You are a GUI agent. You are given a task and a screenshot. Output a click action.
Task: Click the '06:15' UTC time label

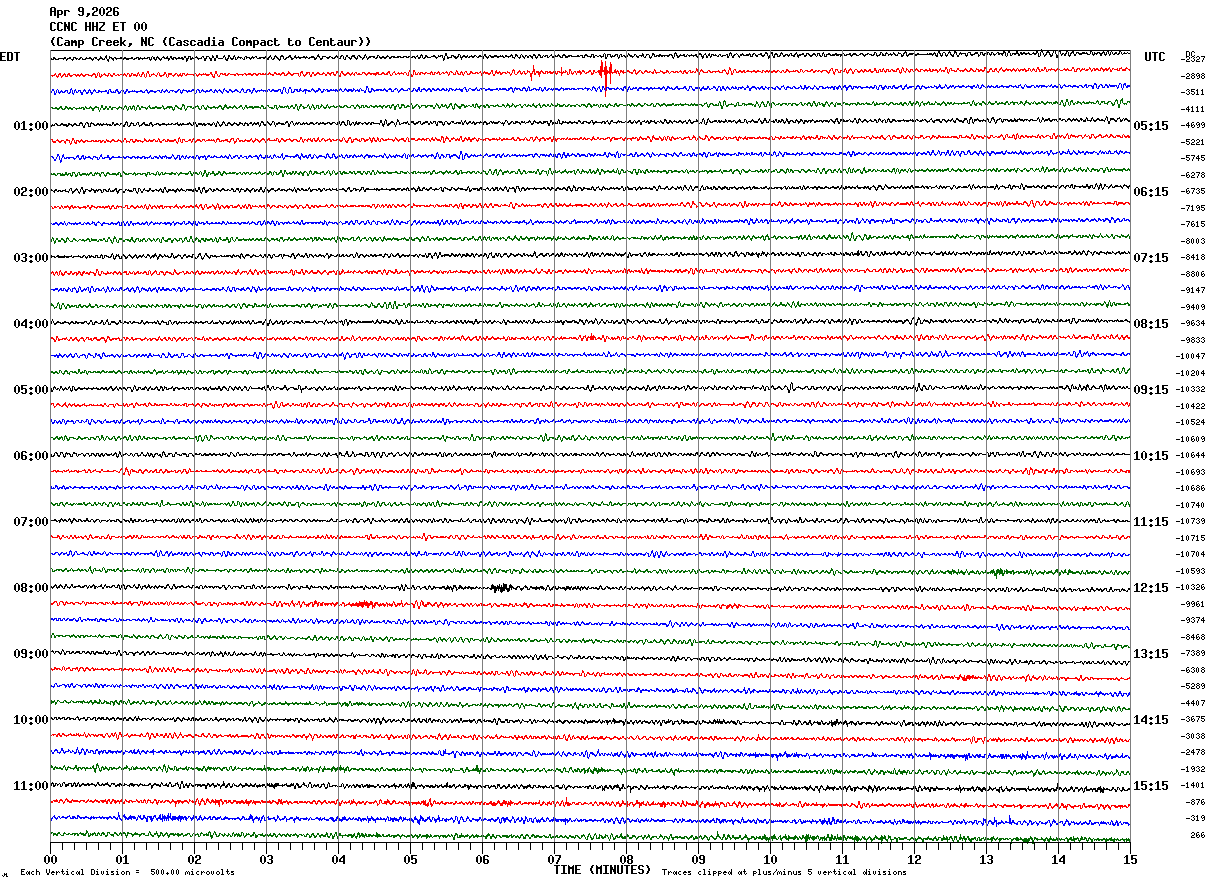(x=1151, y=192)
